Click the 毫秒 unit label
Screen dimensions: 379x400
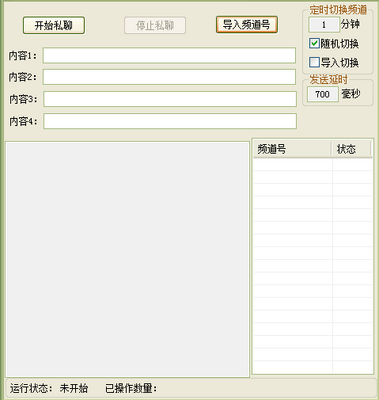351,94
